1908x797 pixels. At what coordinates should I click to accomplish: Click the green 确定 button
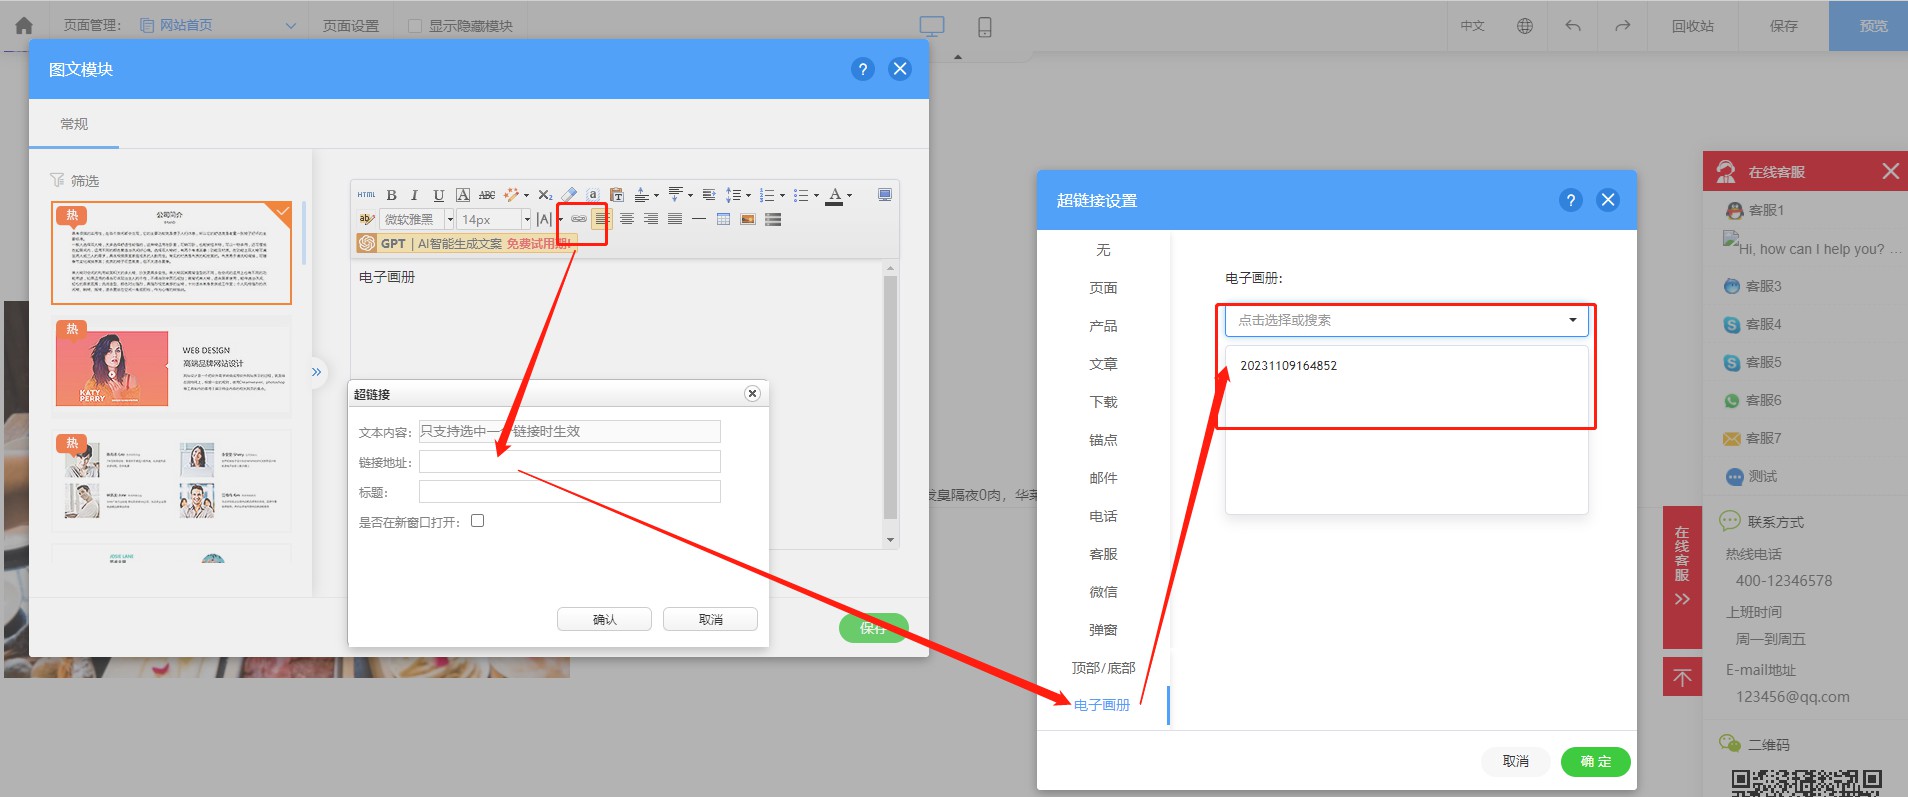[1596, 761]
